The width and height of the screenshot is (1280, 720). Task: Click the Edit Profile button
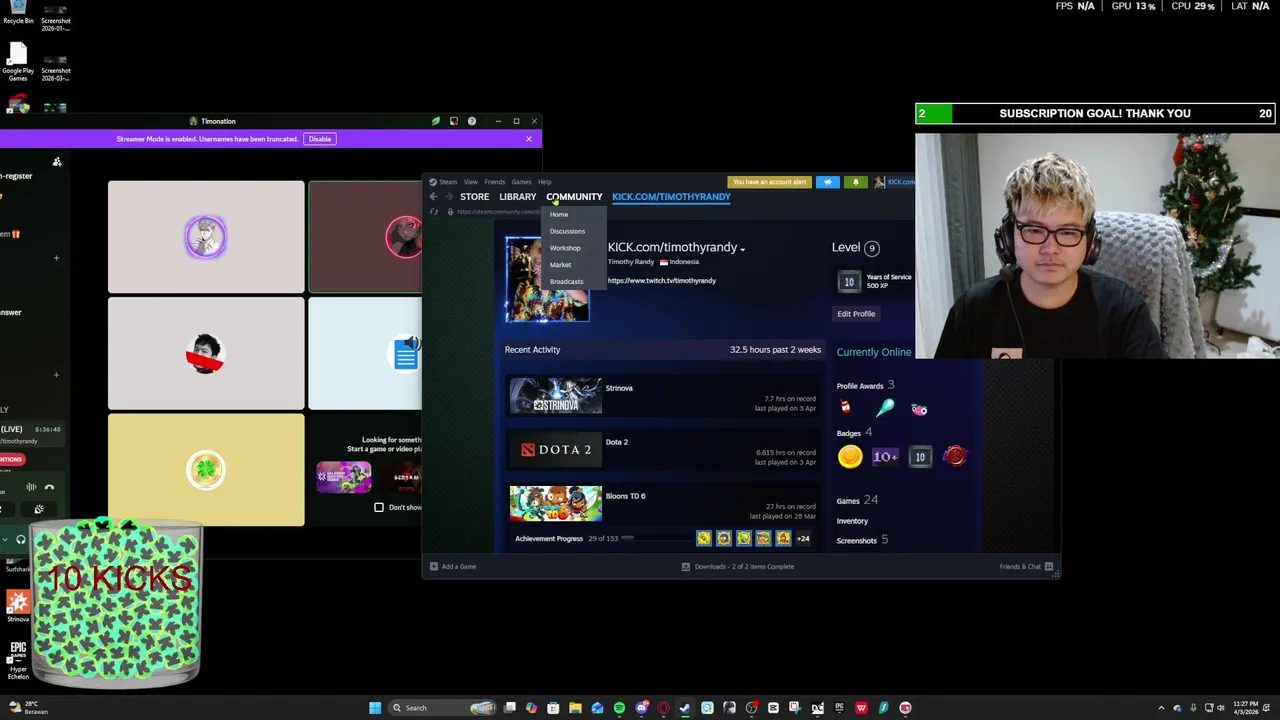[x=856, y=314]
